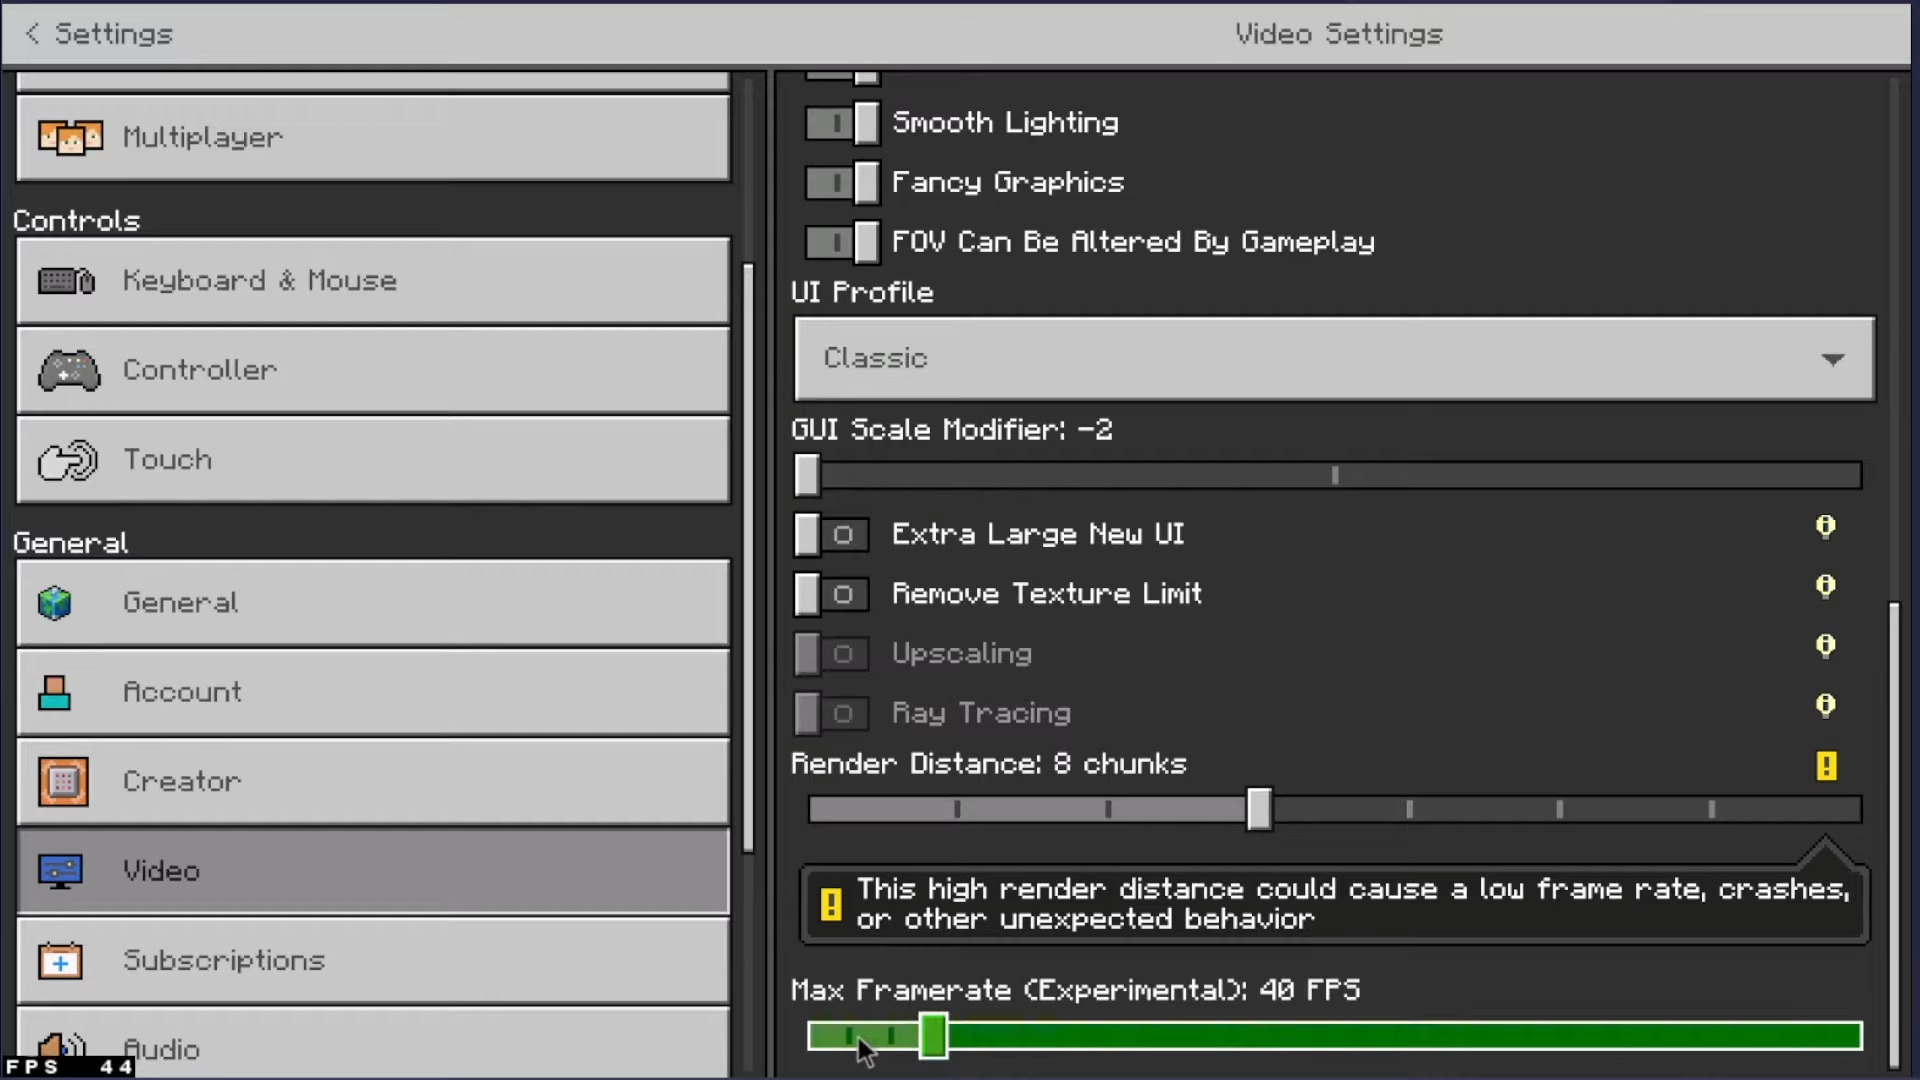Image resolution: width=1920 pixels, height=1080 pixels.
Task: Click the warning icon in the tooltip
Action: (x=831, y=904)
